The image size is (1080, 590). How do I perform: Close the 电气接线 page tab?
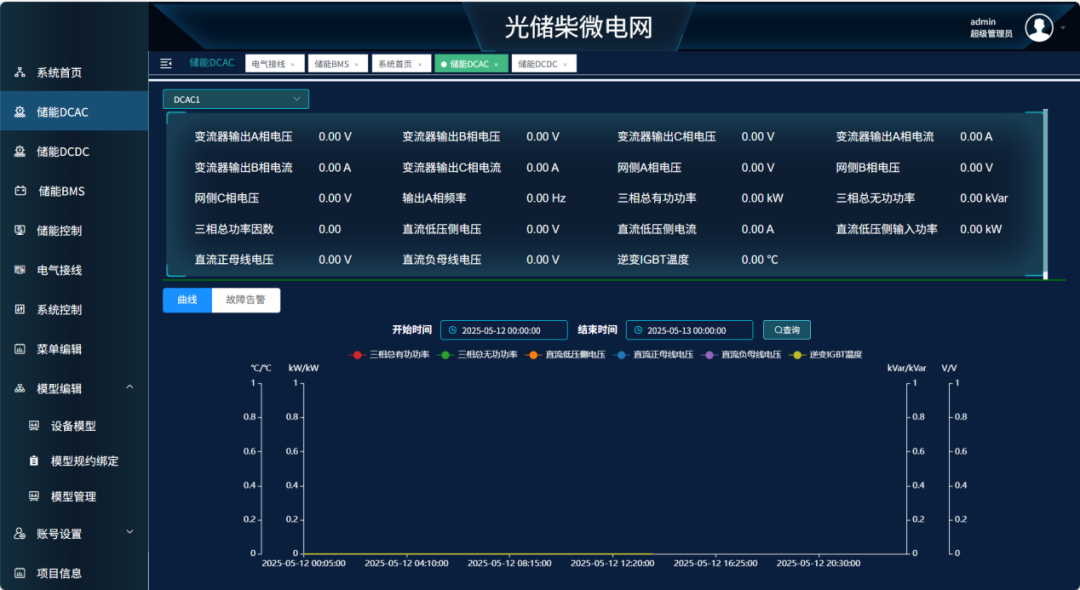[293, 65]
